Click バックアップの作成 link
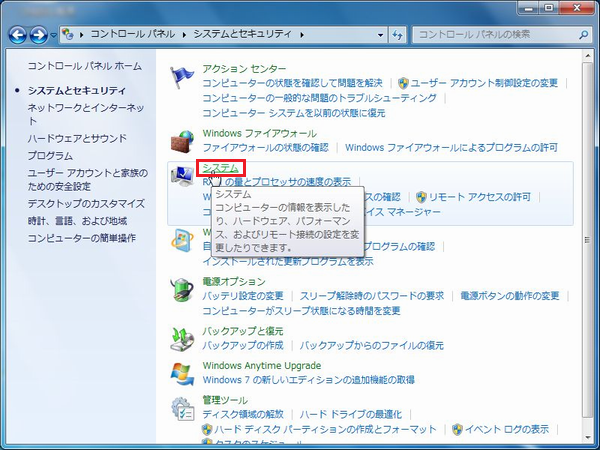The image size is (600, 450). click(x=243, y=346)
